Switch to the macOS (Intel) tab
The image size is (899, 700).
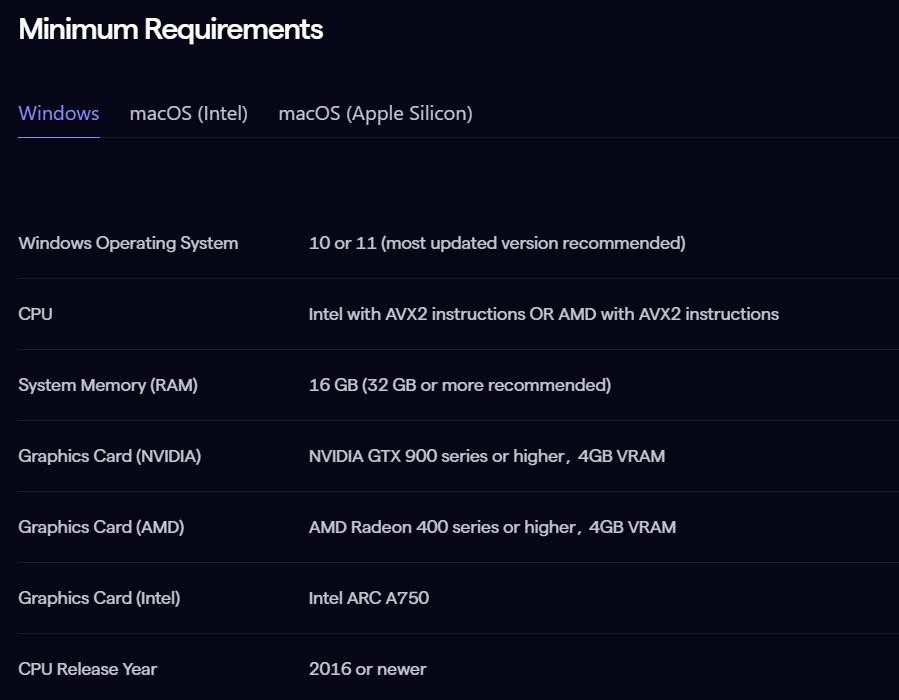[189, 114]
